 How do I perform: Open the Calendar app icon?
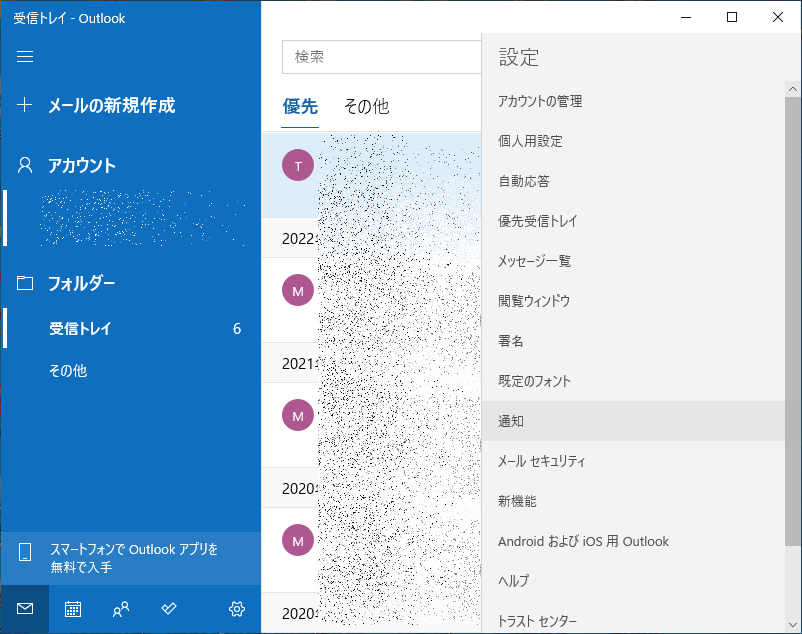coord(73,608)
